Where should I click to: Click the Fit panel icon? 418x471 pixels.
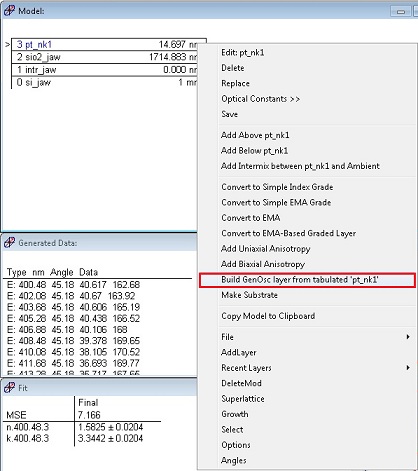(9, 387)
